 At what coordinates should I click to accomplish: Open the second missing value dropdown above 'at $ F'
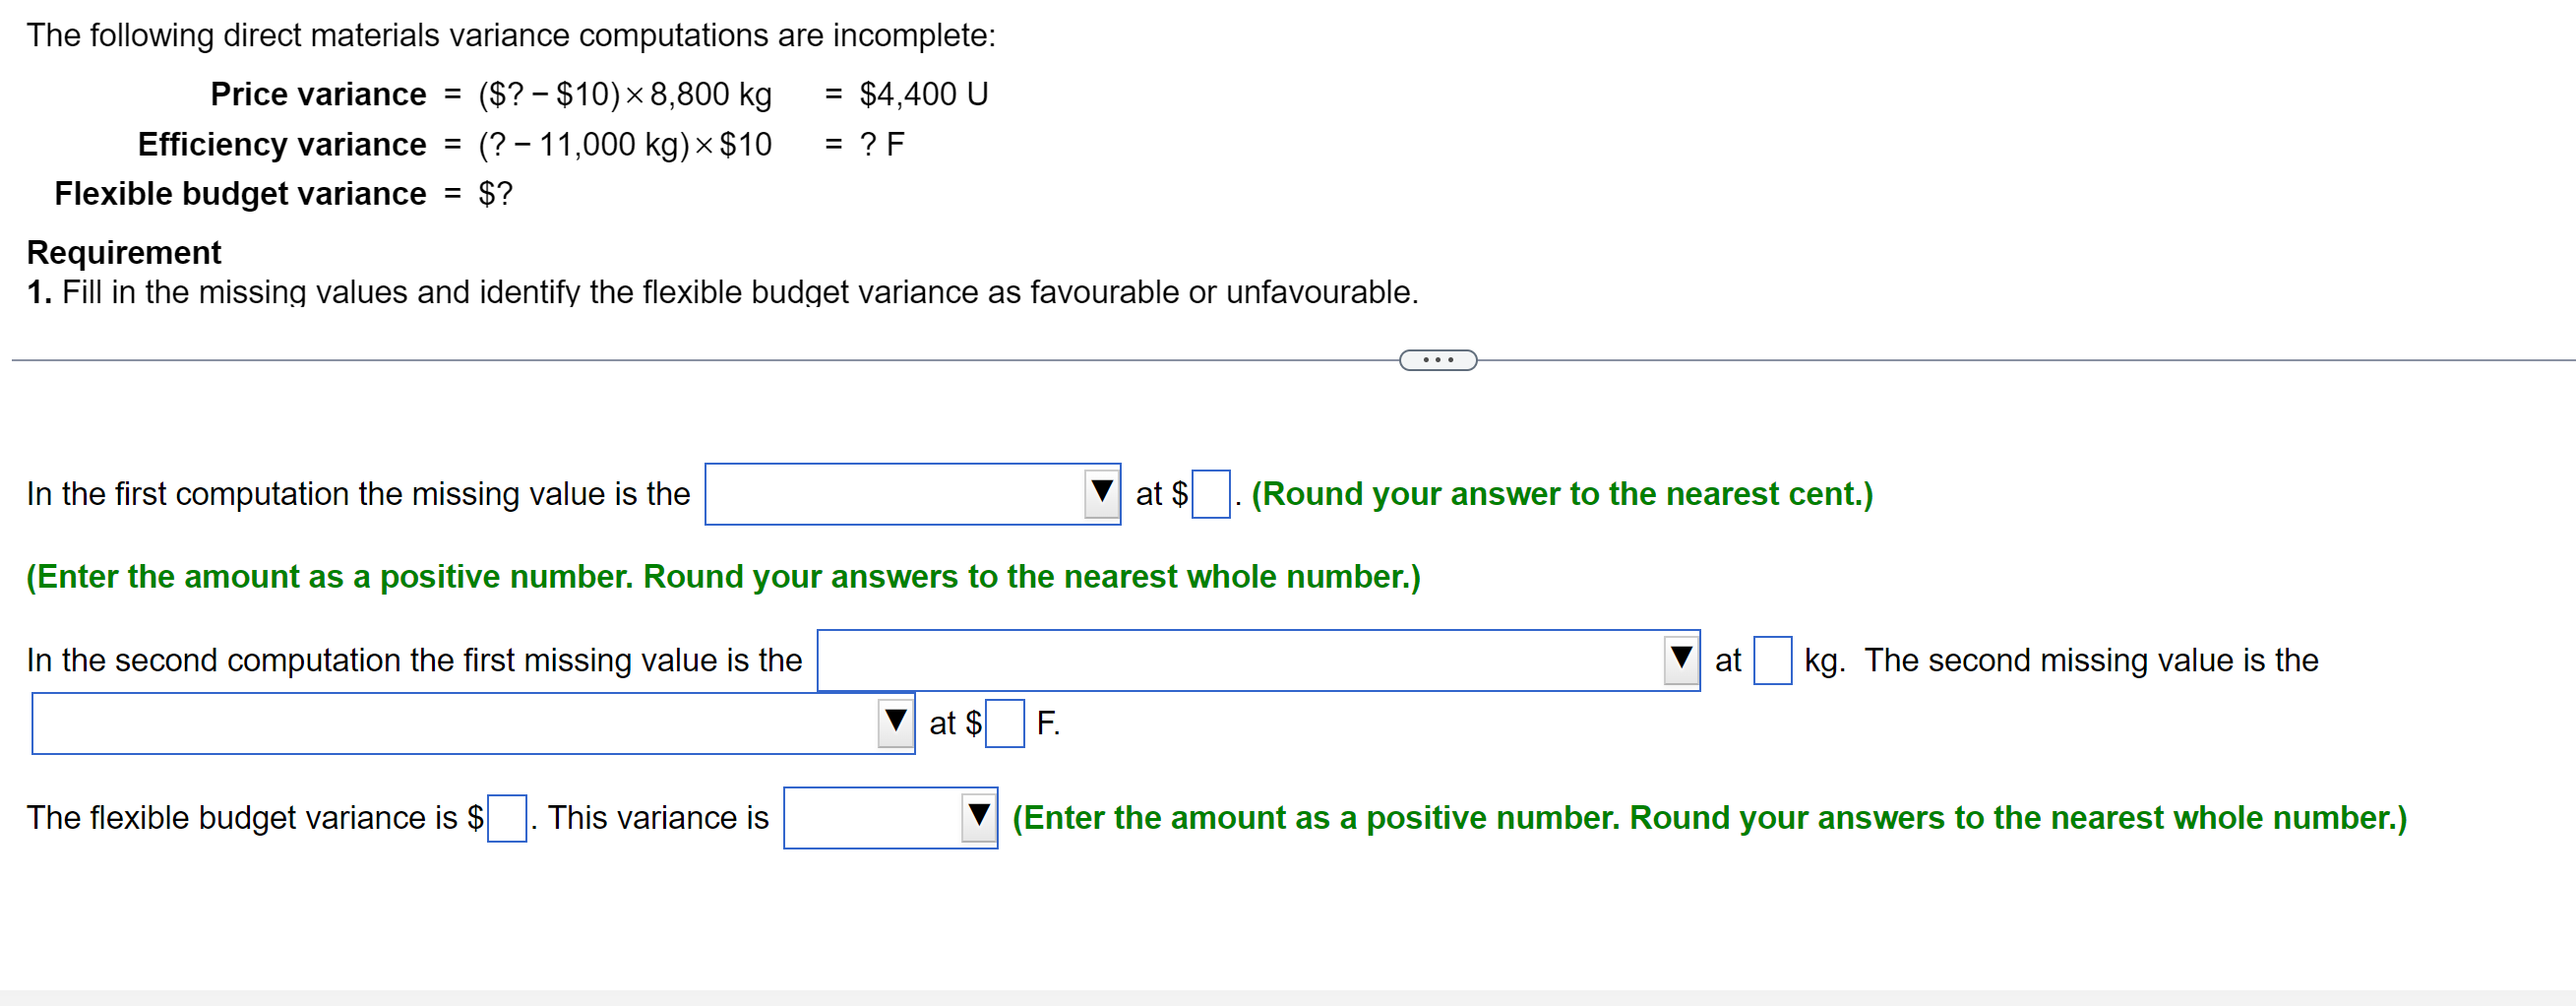pyautogui.click(x=470, y=722)
